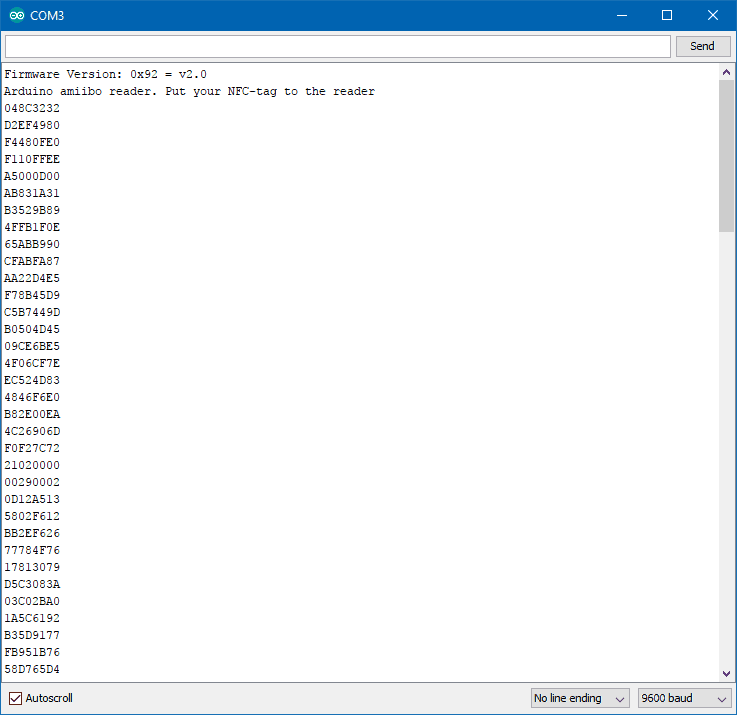Click the output line 03C02BA0
The image size is (737, 715).
point(32,601)
